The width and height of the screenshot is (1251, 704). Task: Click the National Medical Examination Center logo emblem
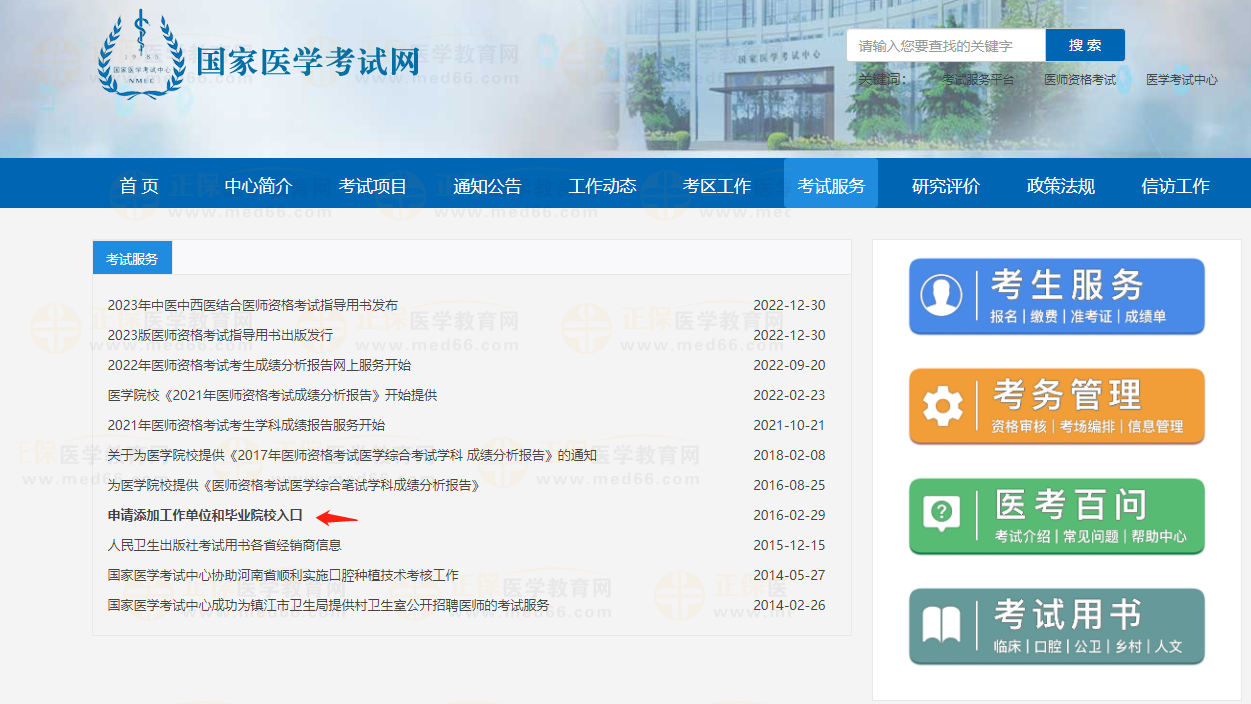coord(141,55)
